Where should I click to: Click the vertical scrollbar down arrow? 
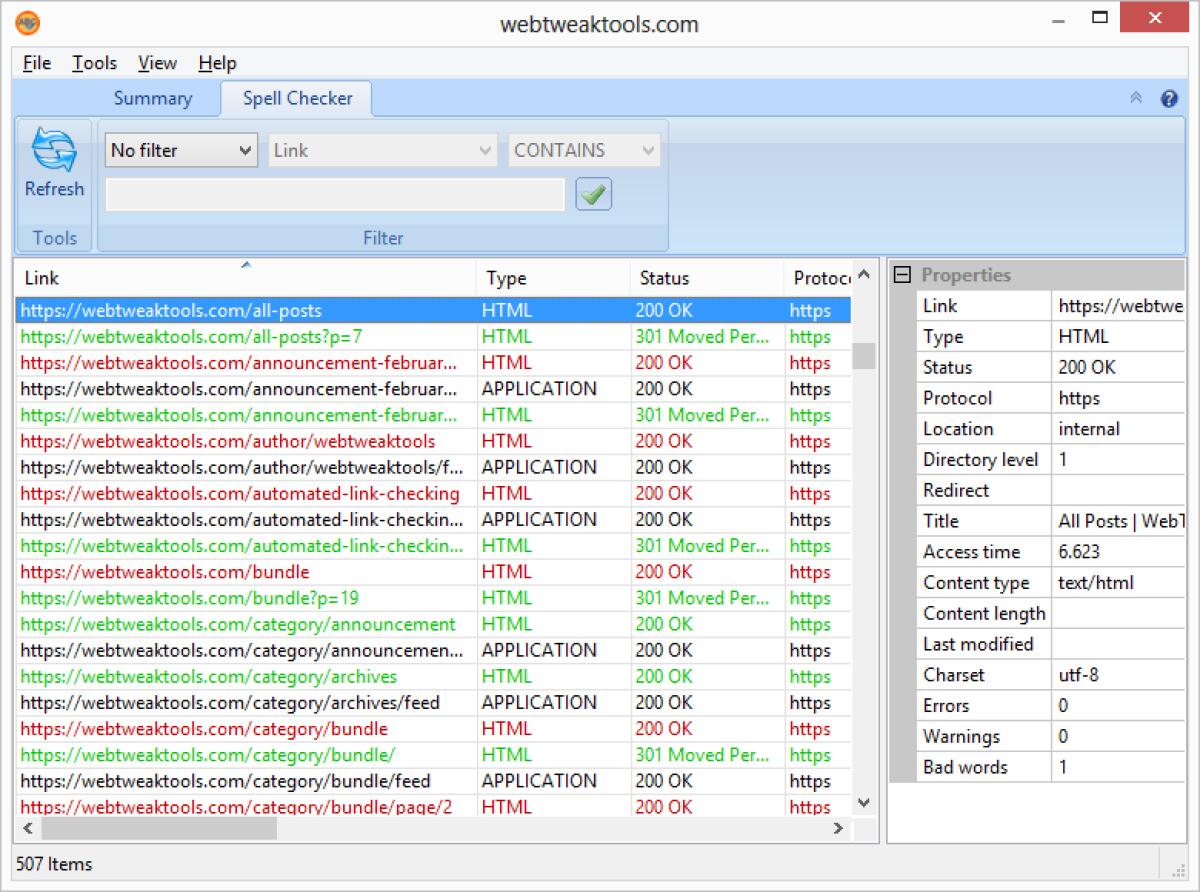pyautogui.click(x=864, y=803)
